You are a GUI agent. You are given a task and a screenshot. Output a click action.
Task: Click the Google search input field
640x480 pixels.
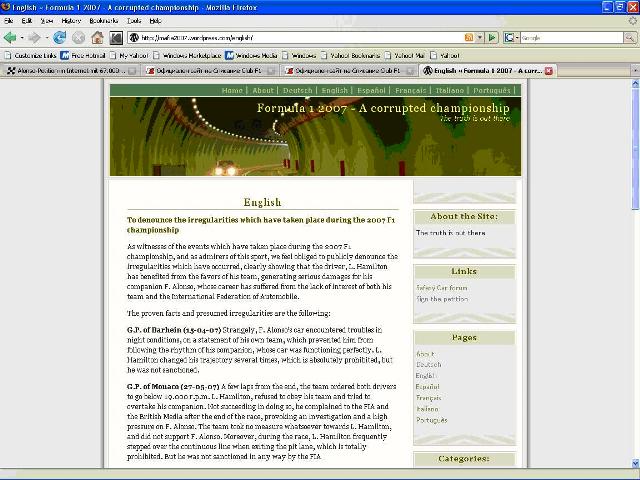(x=571, y=38)
